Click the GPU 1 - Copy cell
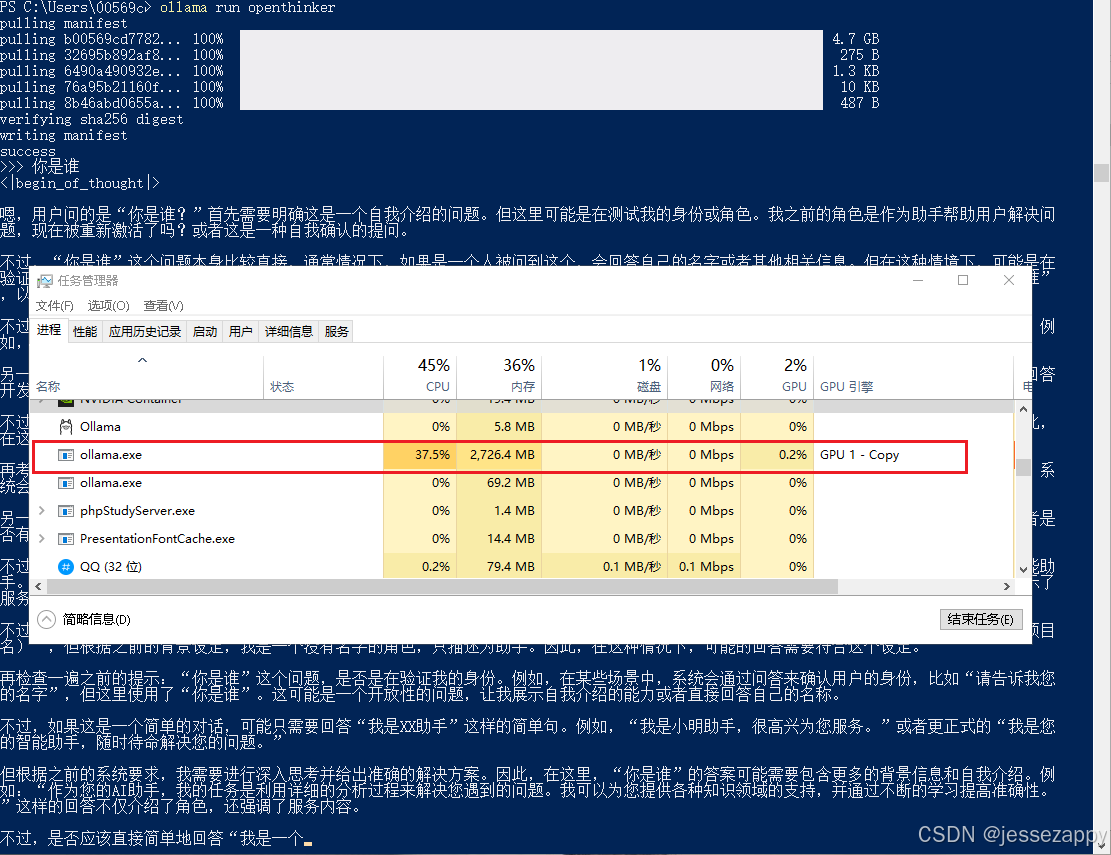The height and width of the screenshot is (855, 1111). [x=859, y=455]
